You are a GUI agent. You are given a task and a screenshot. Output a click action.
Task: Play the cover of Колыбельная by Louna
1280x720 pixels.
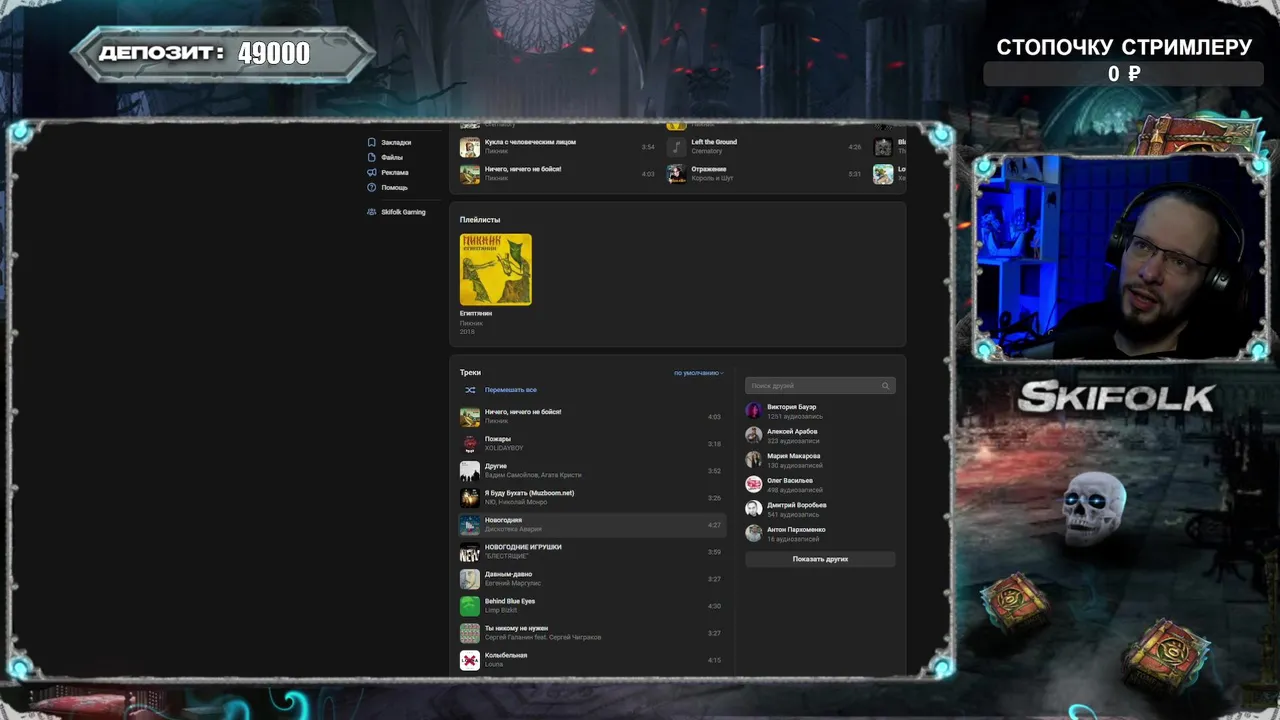[470, 660]
